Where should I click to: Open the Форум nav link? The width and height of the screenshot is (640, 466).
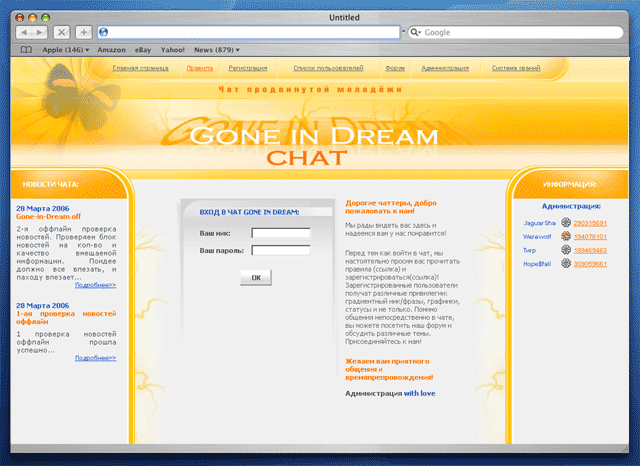click(x=395, y=68)
